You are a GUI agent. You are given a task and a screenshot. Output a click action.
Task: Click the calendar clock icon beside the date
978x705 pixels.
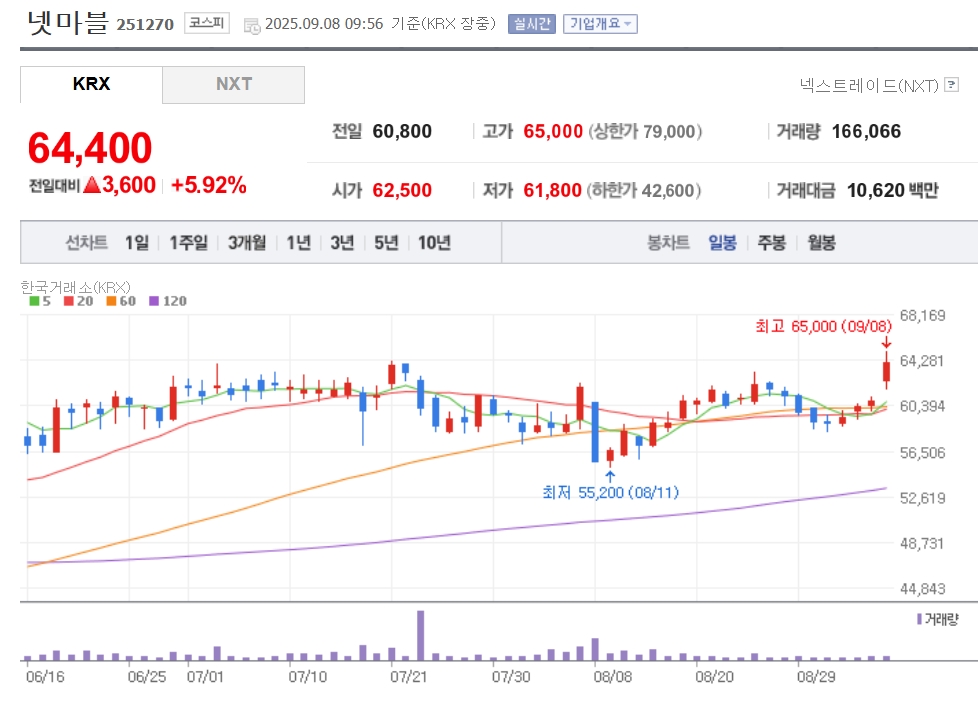click(x=252, y=26)
